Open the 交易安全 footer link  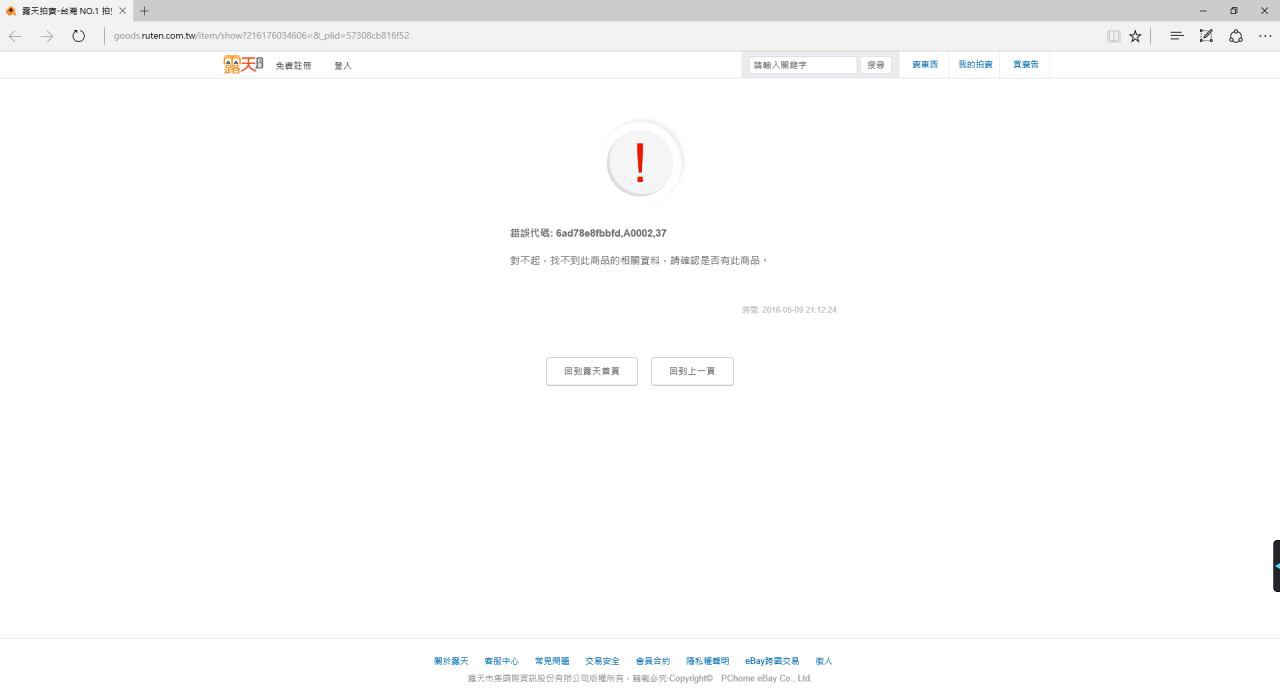click(x=602, y=661)
